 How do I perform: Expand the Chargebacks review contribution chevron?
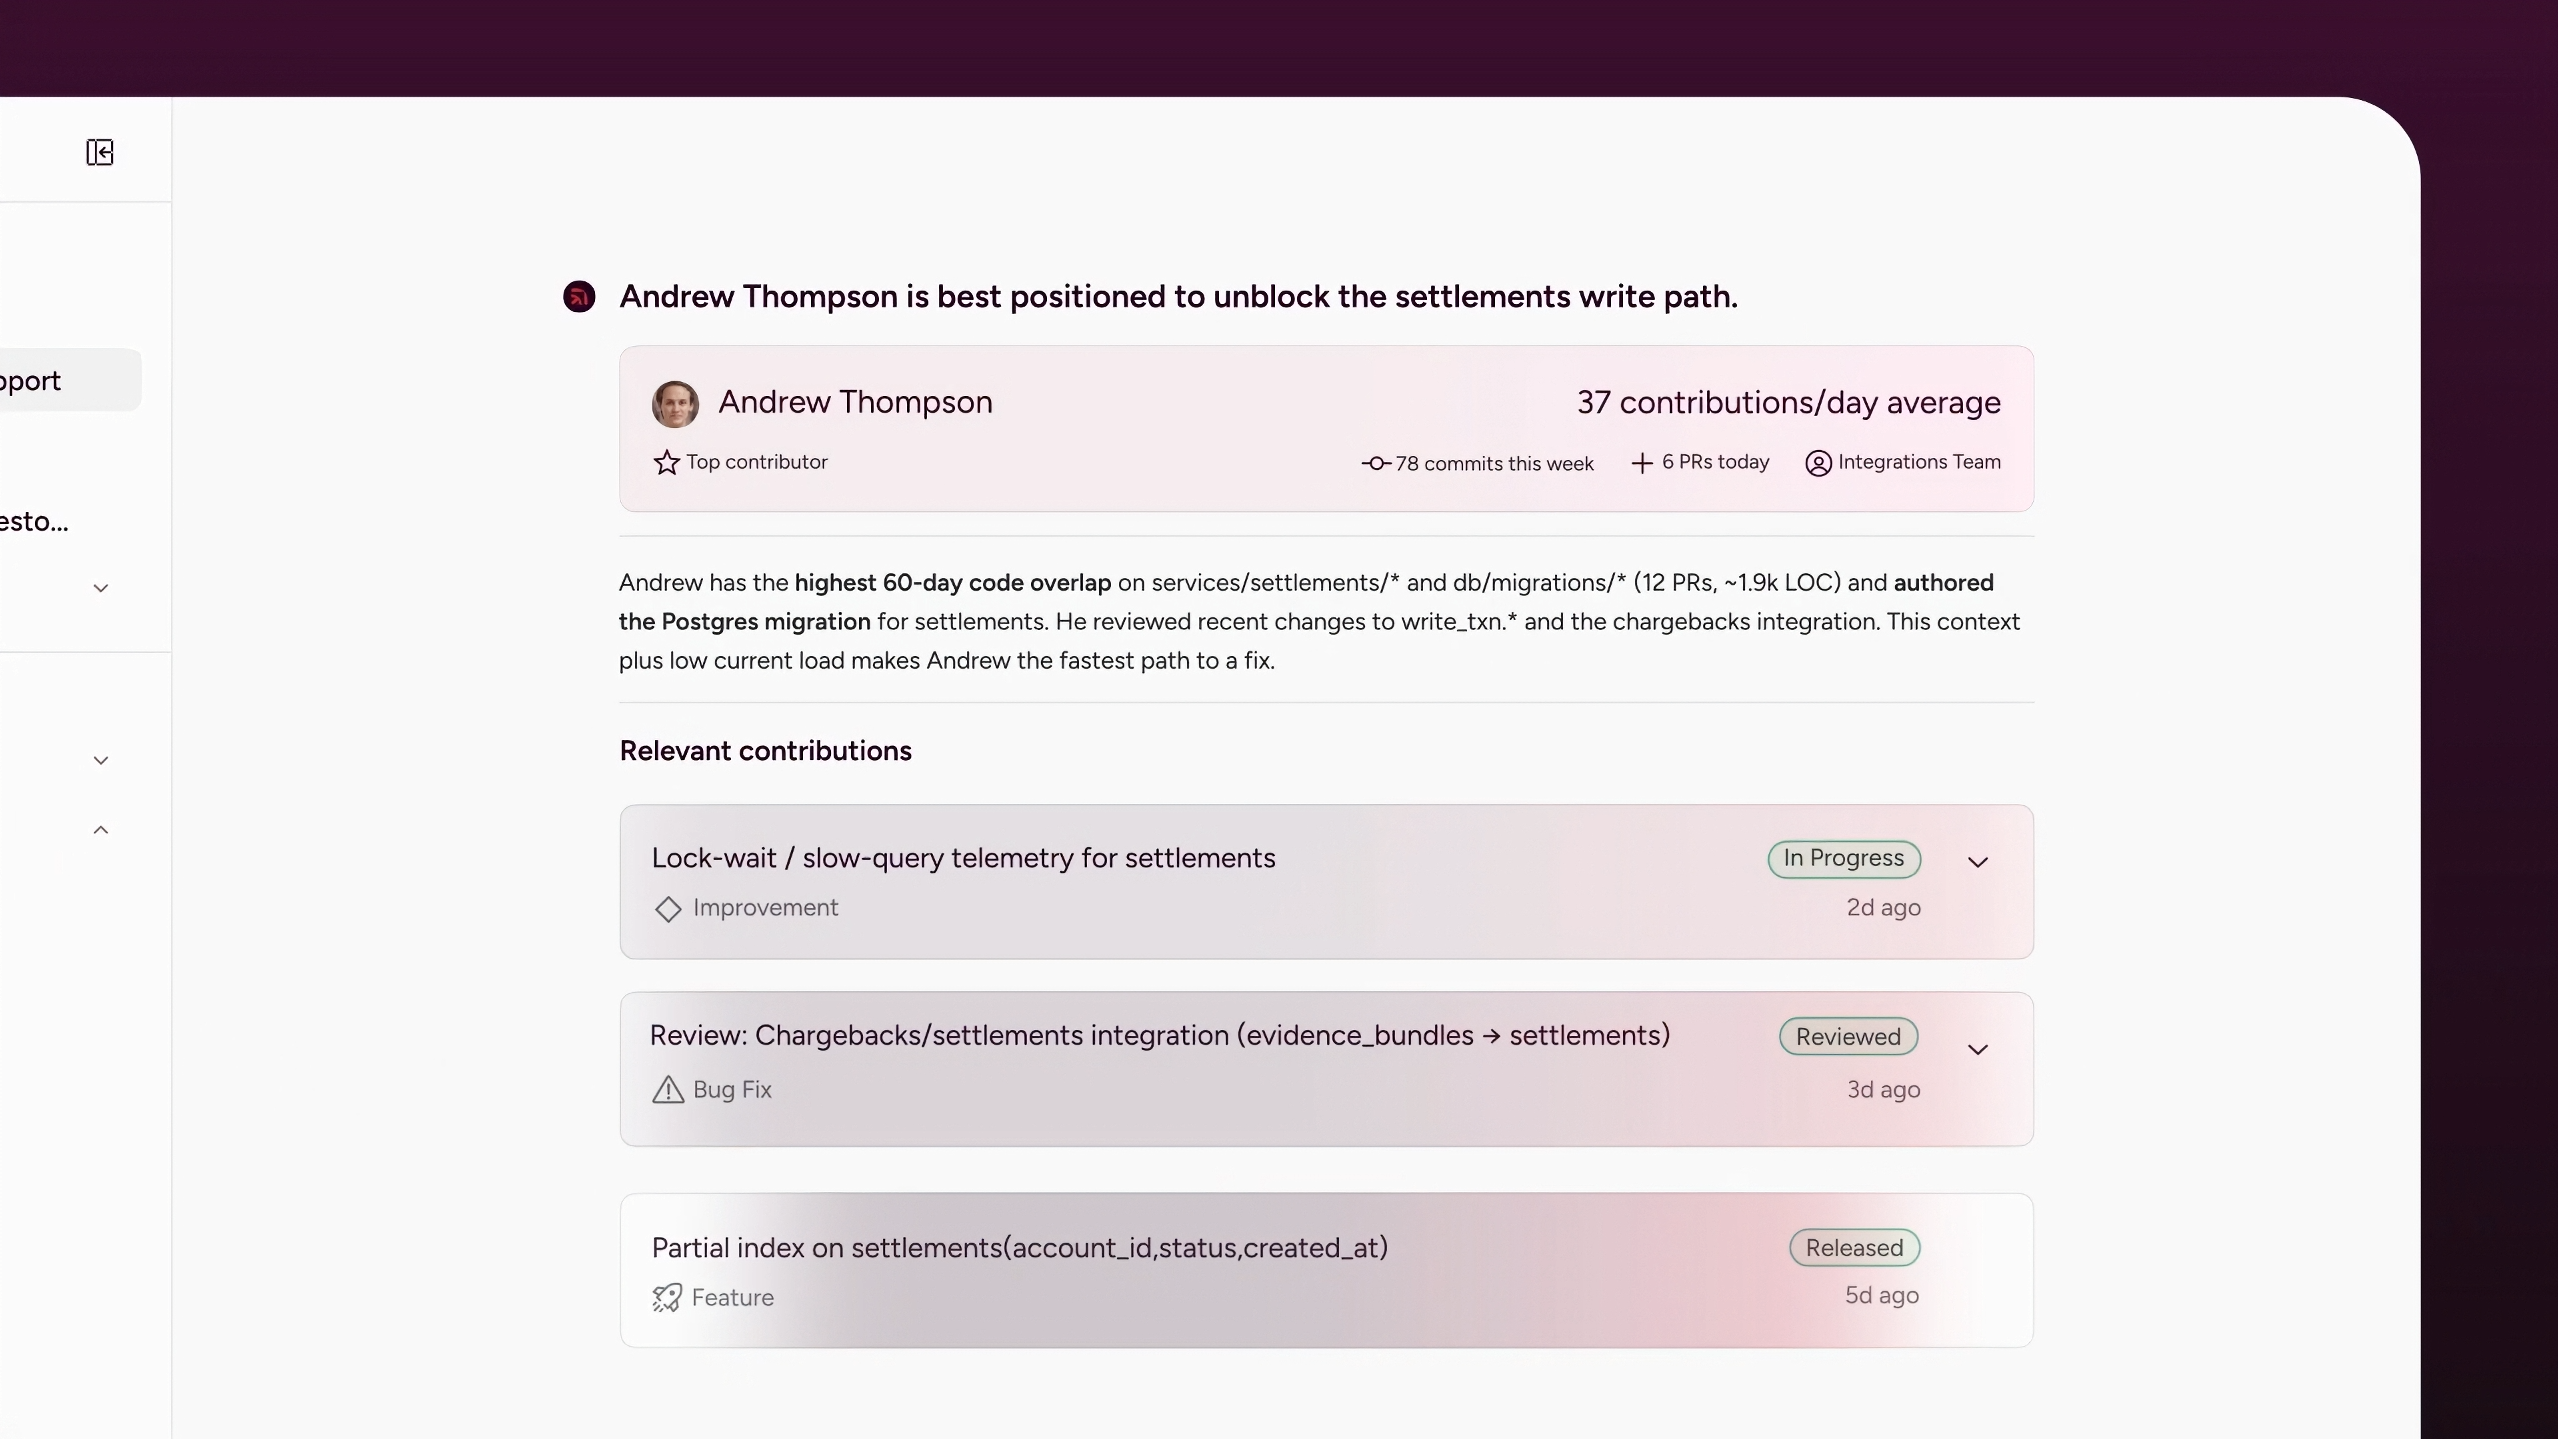tap(1977, 1049)
